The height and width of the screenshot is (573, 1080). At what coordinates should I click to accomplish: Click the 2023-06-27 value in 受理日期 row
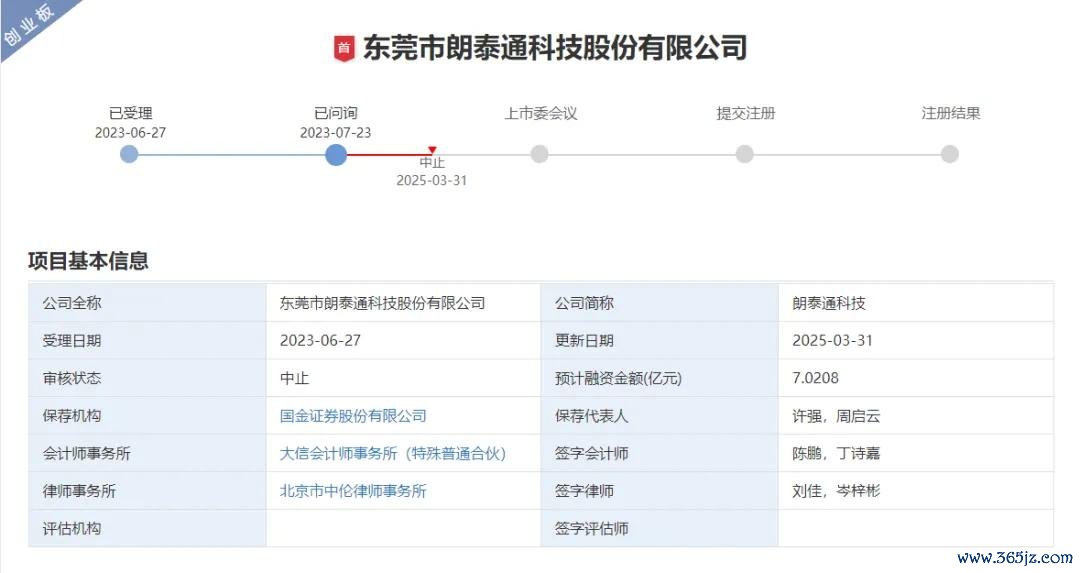[x=320, y=341]
